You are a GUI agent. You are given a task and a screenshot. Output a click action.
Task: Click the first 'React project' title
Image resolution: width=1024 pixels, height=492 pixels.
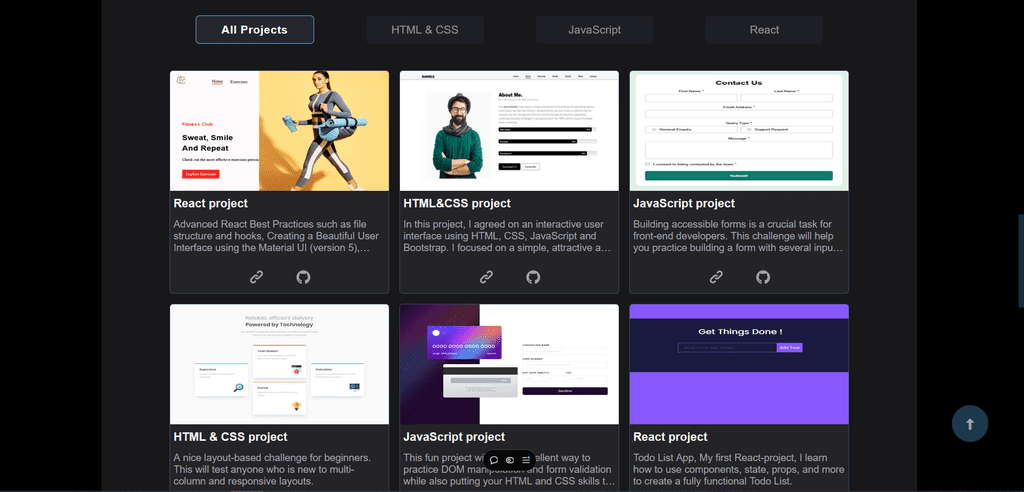coord(210,203)
